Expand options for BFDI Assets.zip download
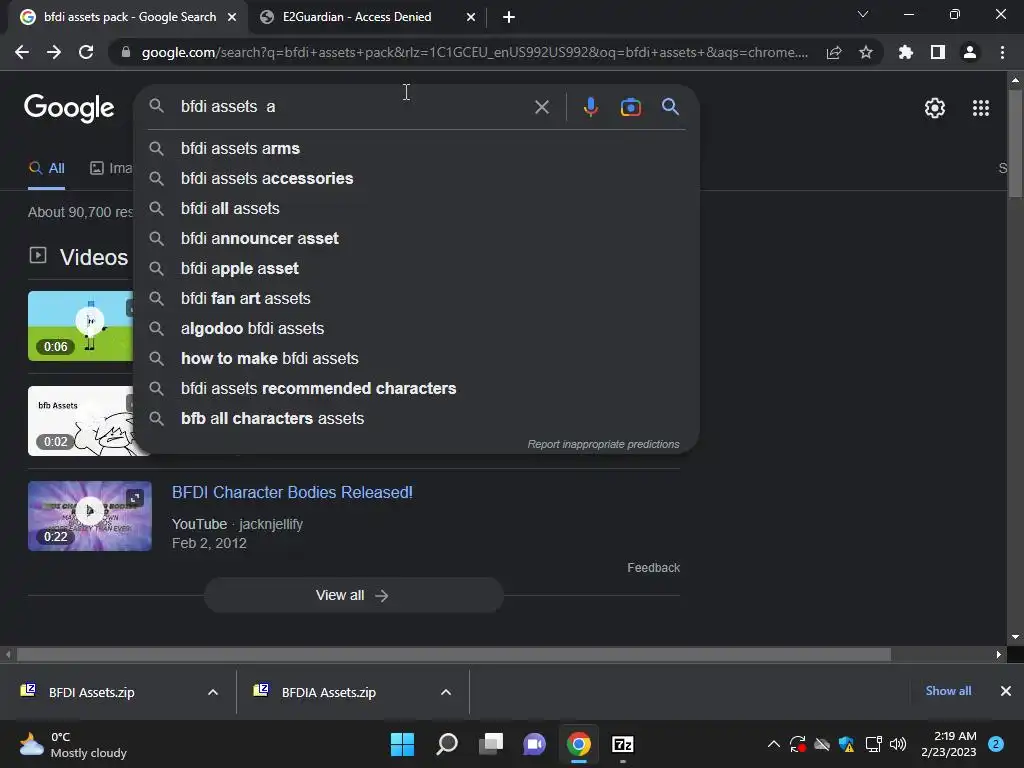 point(213,692)
